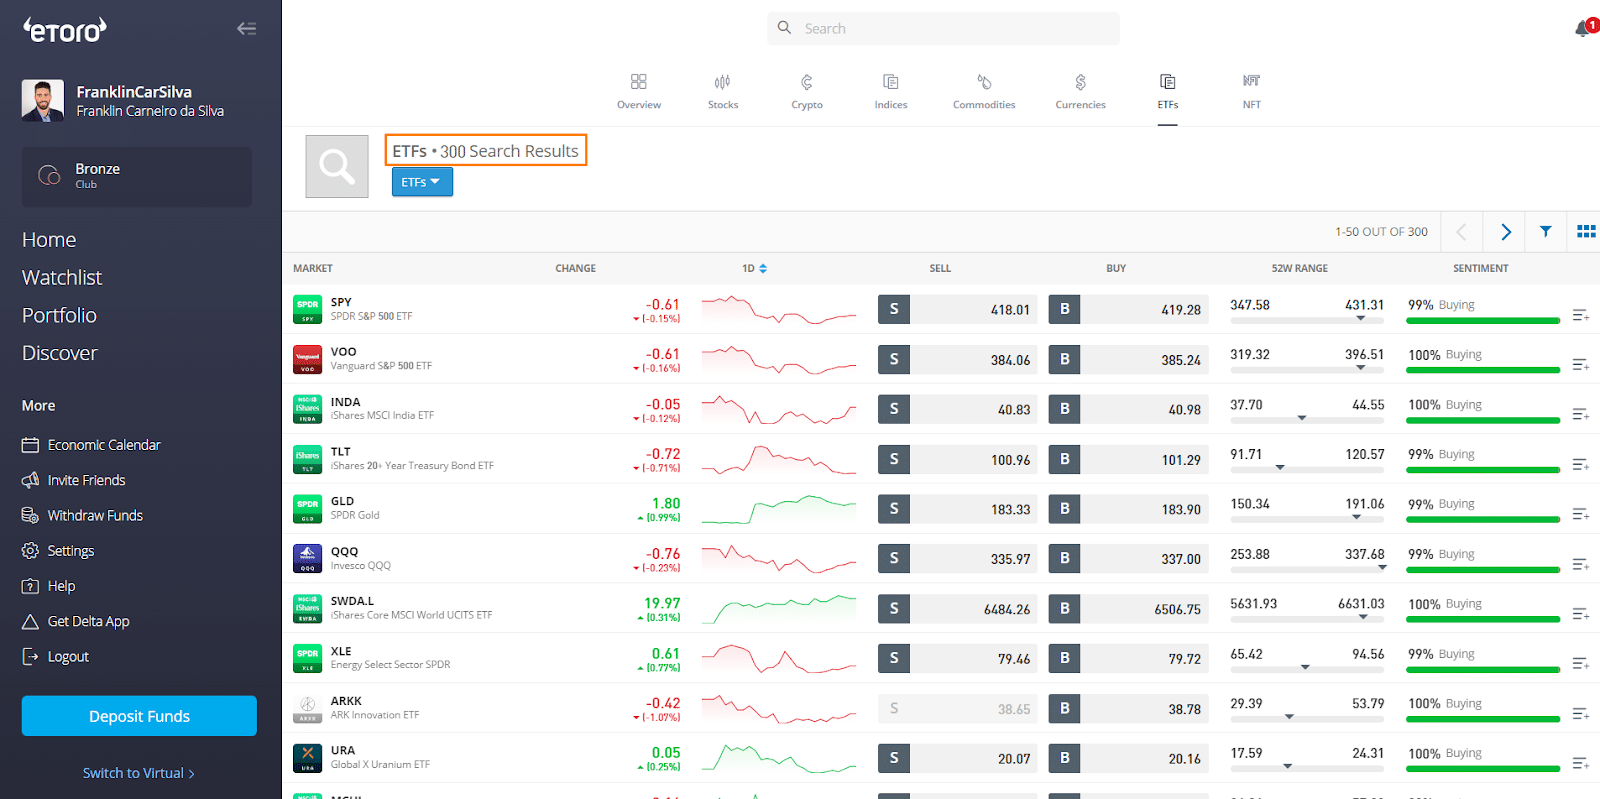
Task: Open the Indices tab
Action: coord(891,91)
